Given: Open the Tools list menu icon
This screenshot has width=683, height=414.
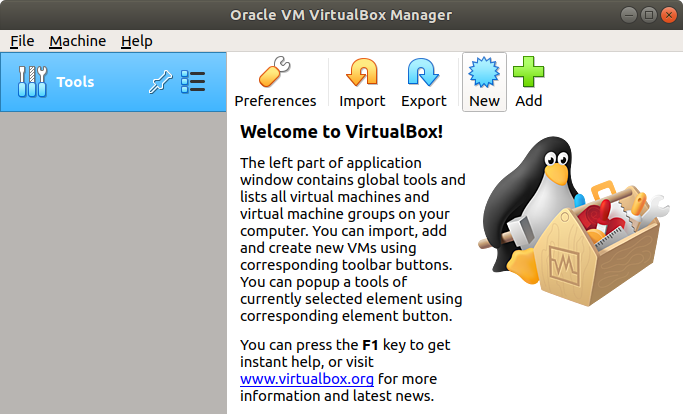Looking at the screenshot, I should pyautogui.click(x=193, y=82).
